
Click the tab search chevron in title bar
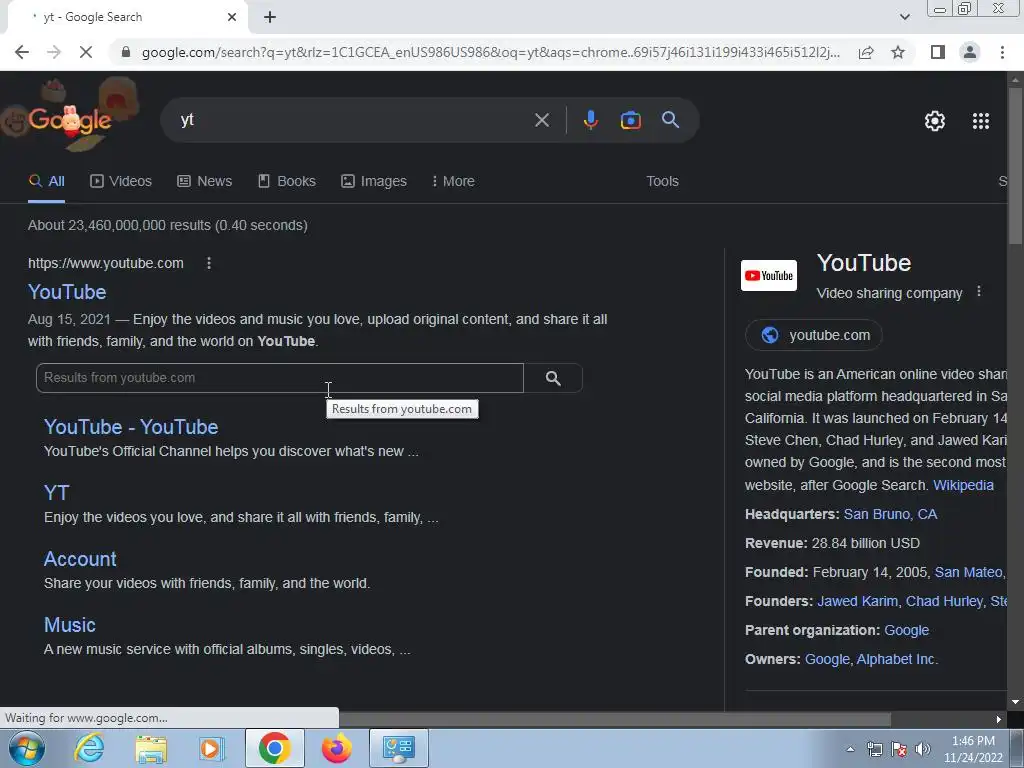pyautogui.click(x=904, y=17)
